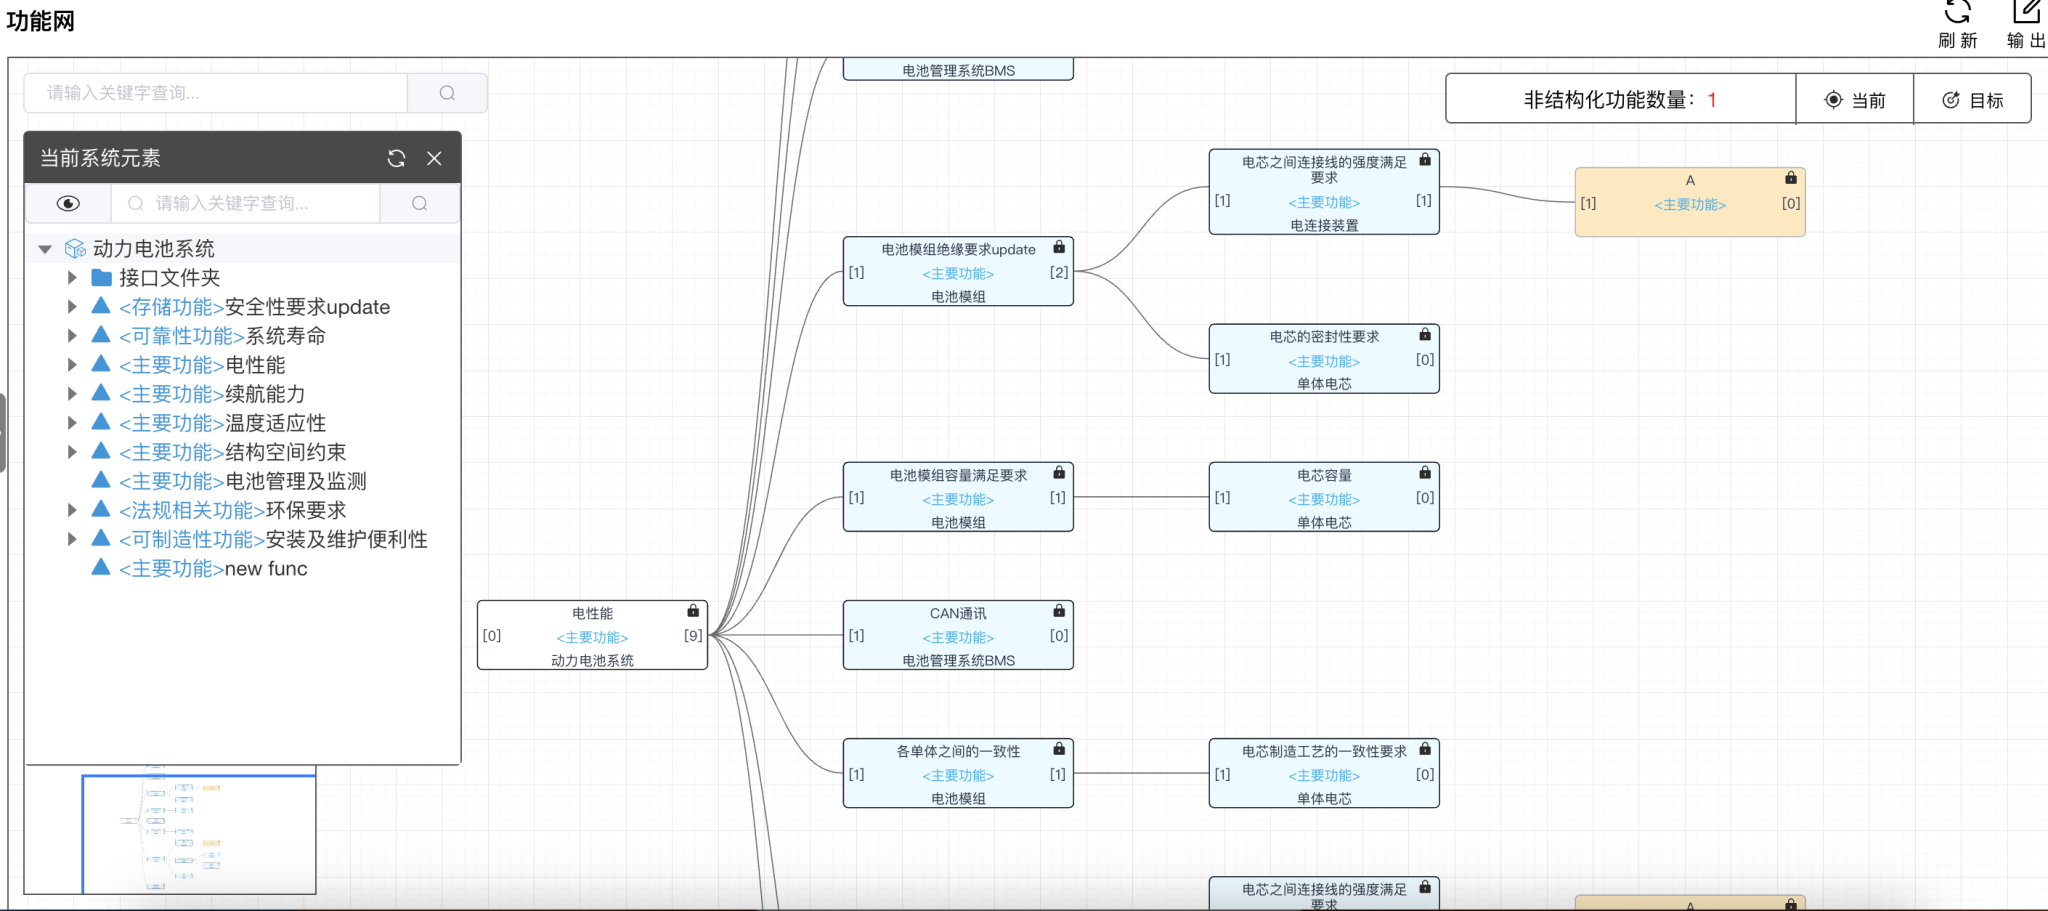Click lock icon on 电性能 node
This screenshot has height=911, width=2048.
click(x=693, y=611)
